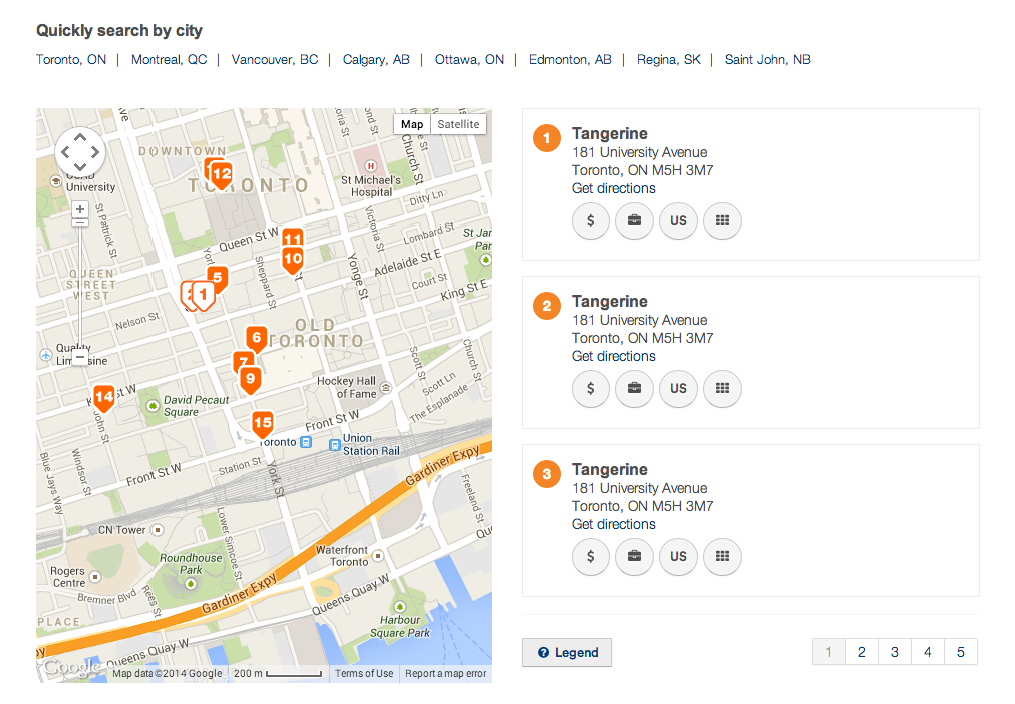Search by Regina, SK
This screenshot has height=704, width=1015.
pyautogui.click(x=669, y=60)
